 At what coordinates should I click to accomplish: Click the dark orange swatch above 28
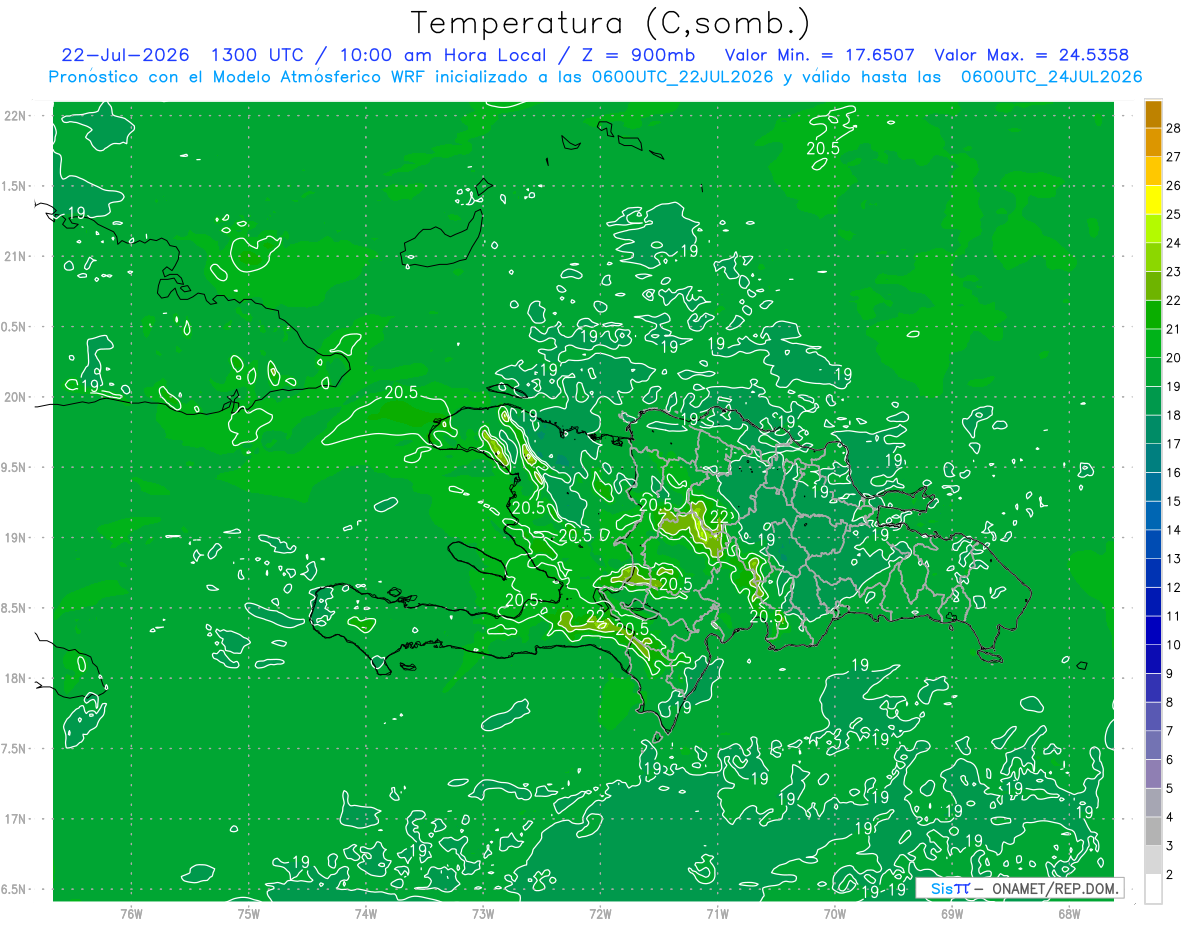tap(1153, 113)
